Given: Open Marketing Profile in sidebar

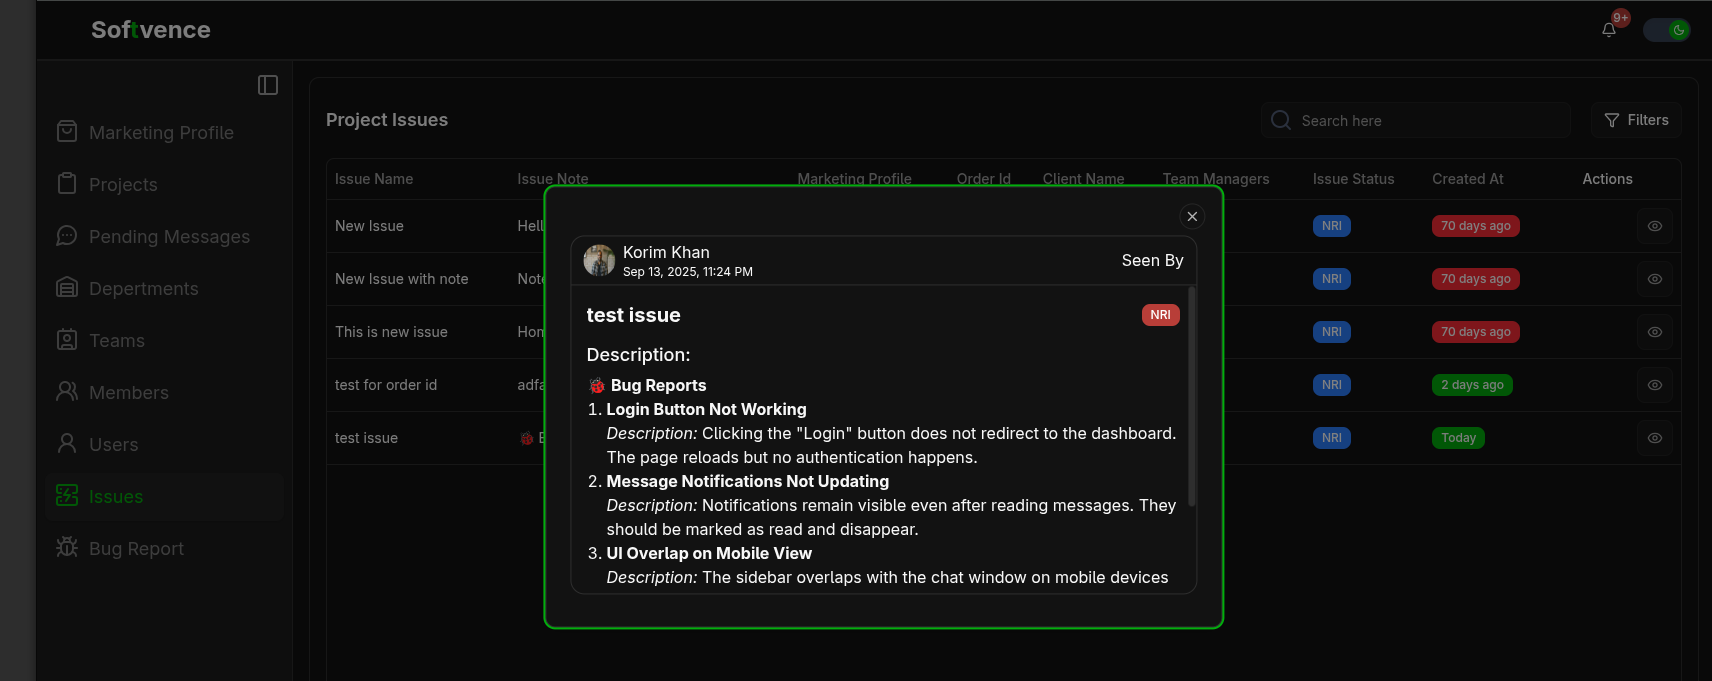Looking at the screenshot, I should click(161, 133).
